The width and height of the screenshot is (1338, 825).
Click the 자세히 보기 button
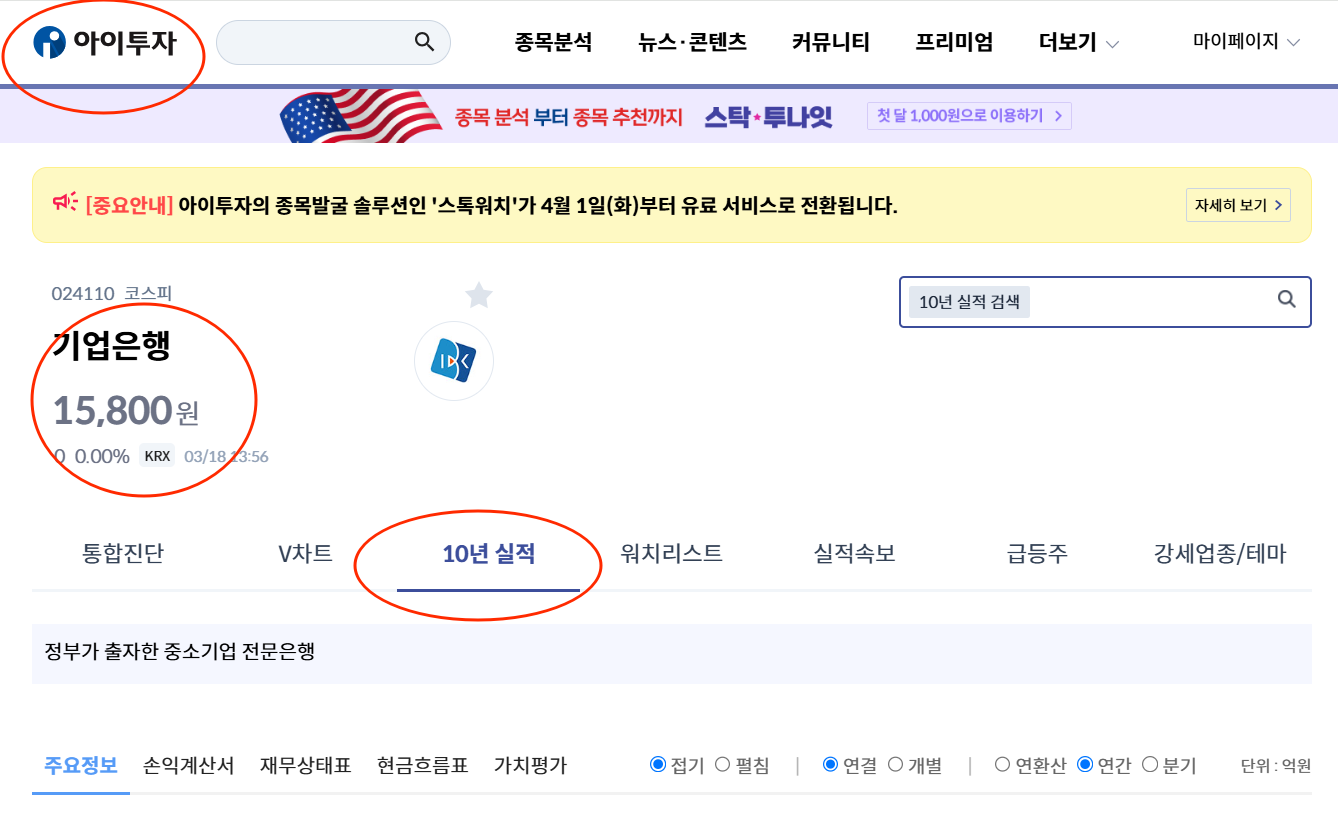click(x=1238, y=205)
